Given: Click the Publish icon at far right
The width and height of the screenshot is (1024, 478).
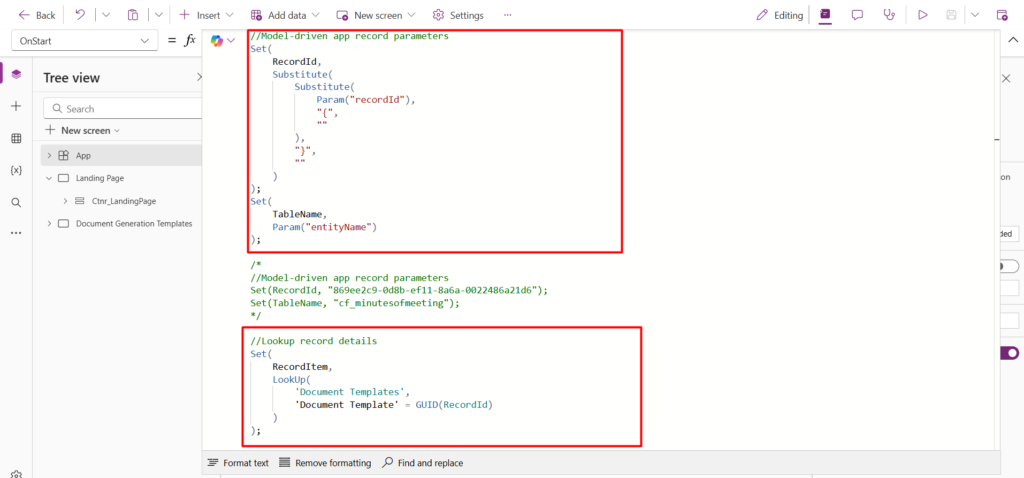Looking at the screenshot, I should click(x=1002, y=15).
